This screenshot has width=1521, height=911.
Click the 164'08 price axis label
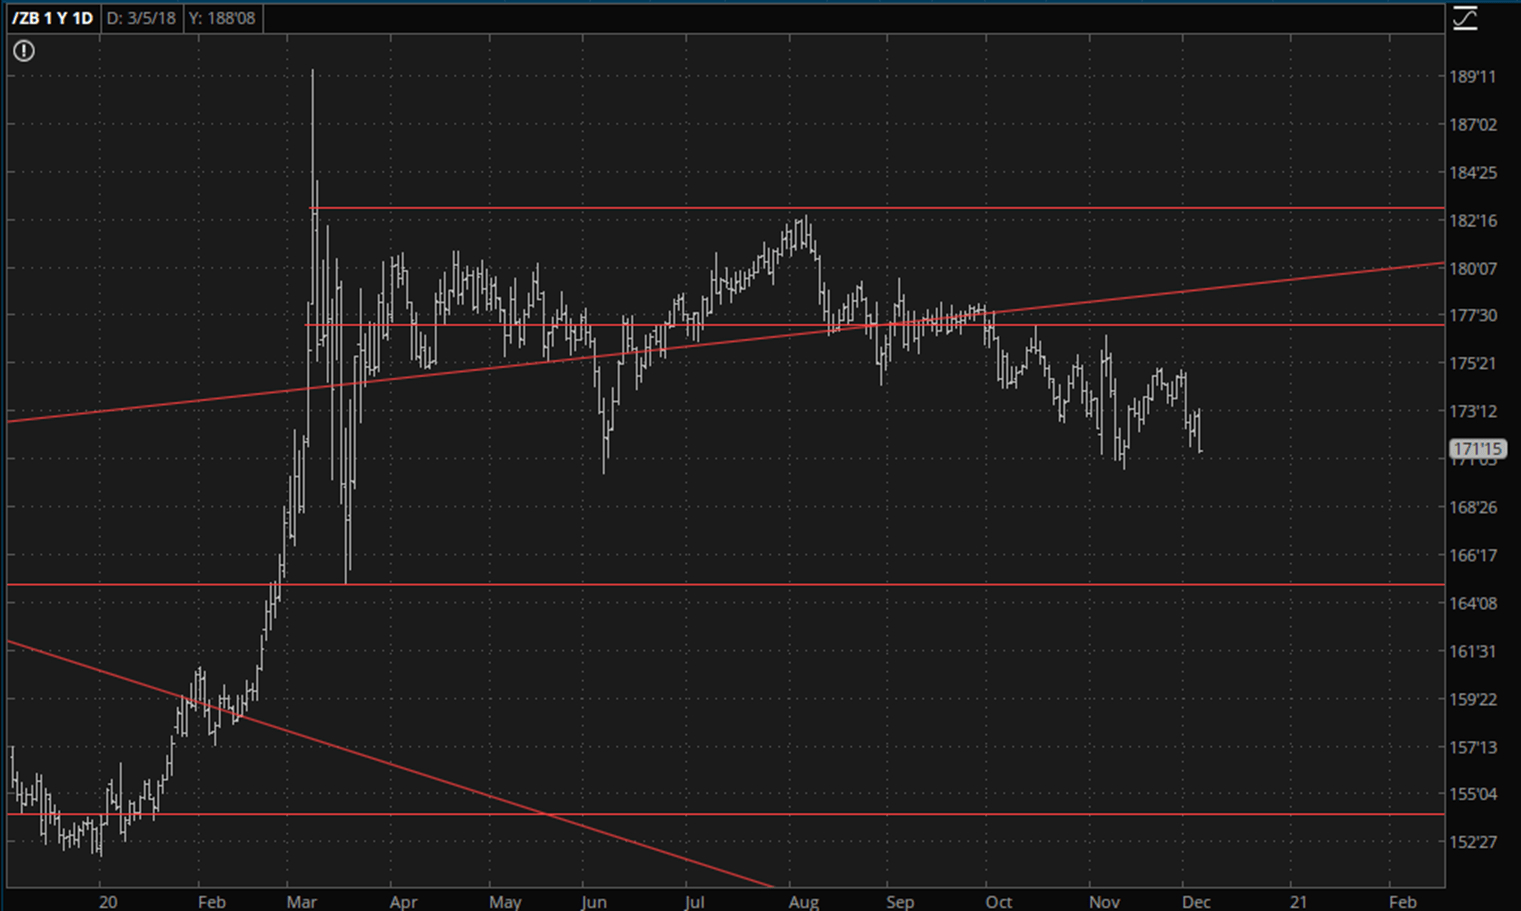(1473, 603)
